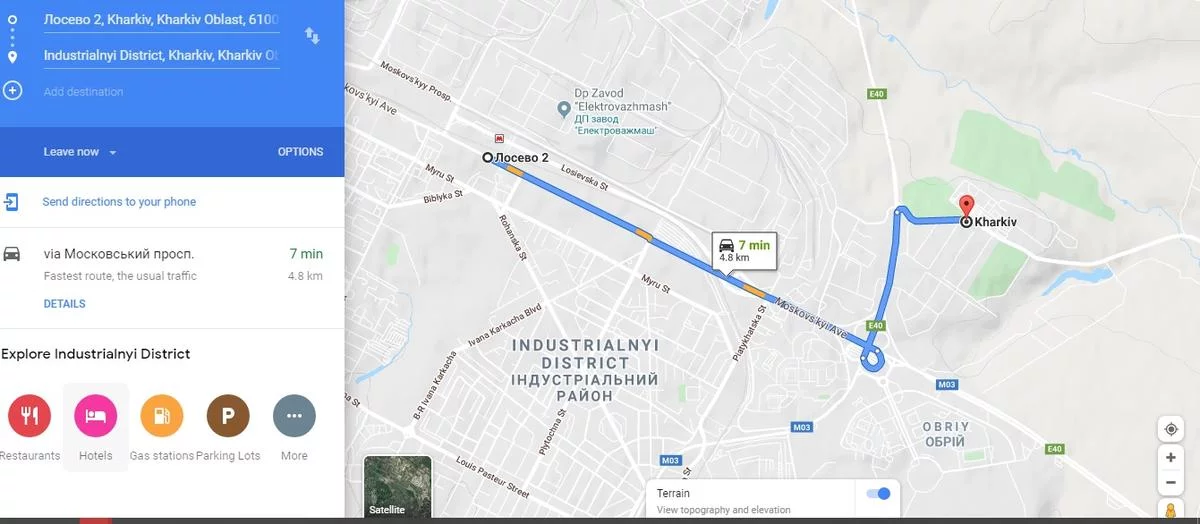This screenshot has width=1200, height=524.
Task: Click the Street View pegman icon
Action: point(1170,510)
